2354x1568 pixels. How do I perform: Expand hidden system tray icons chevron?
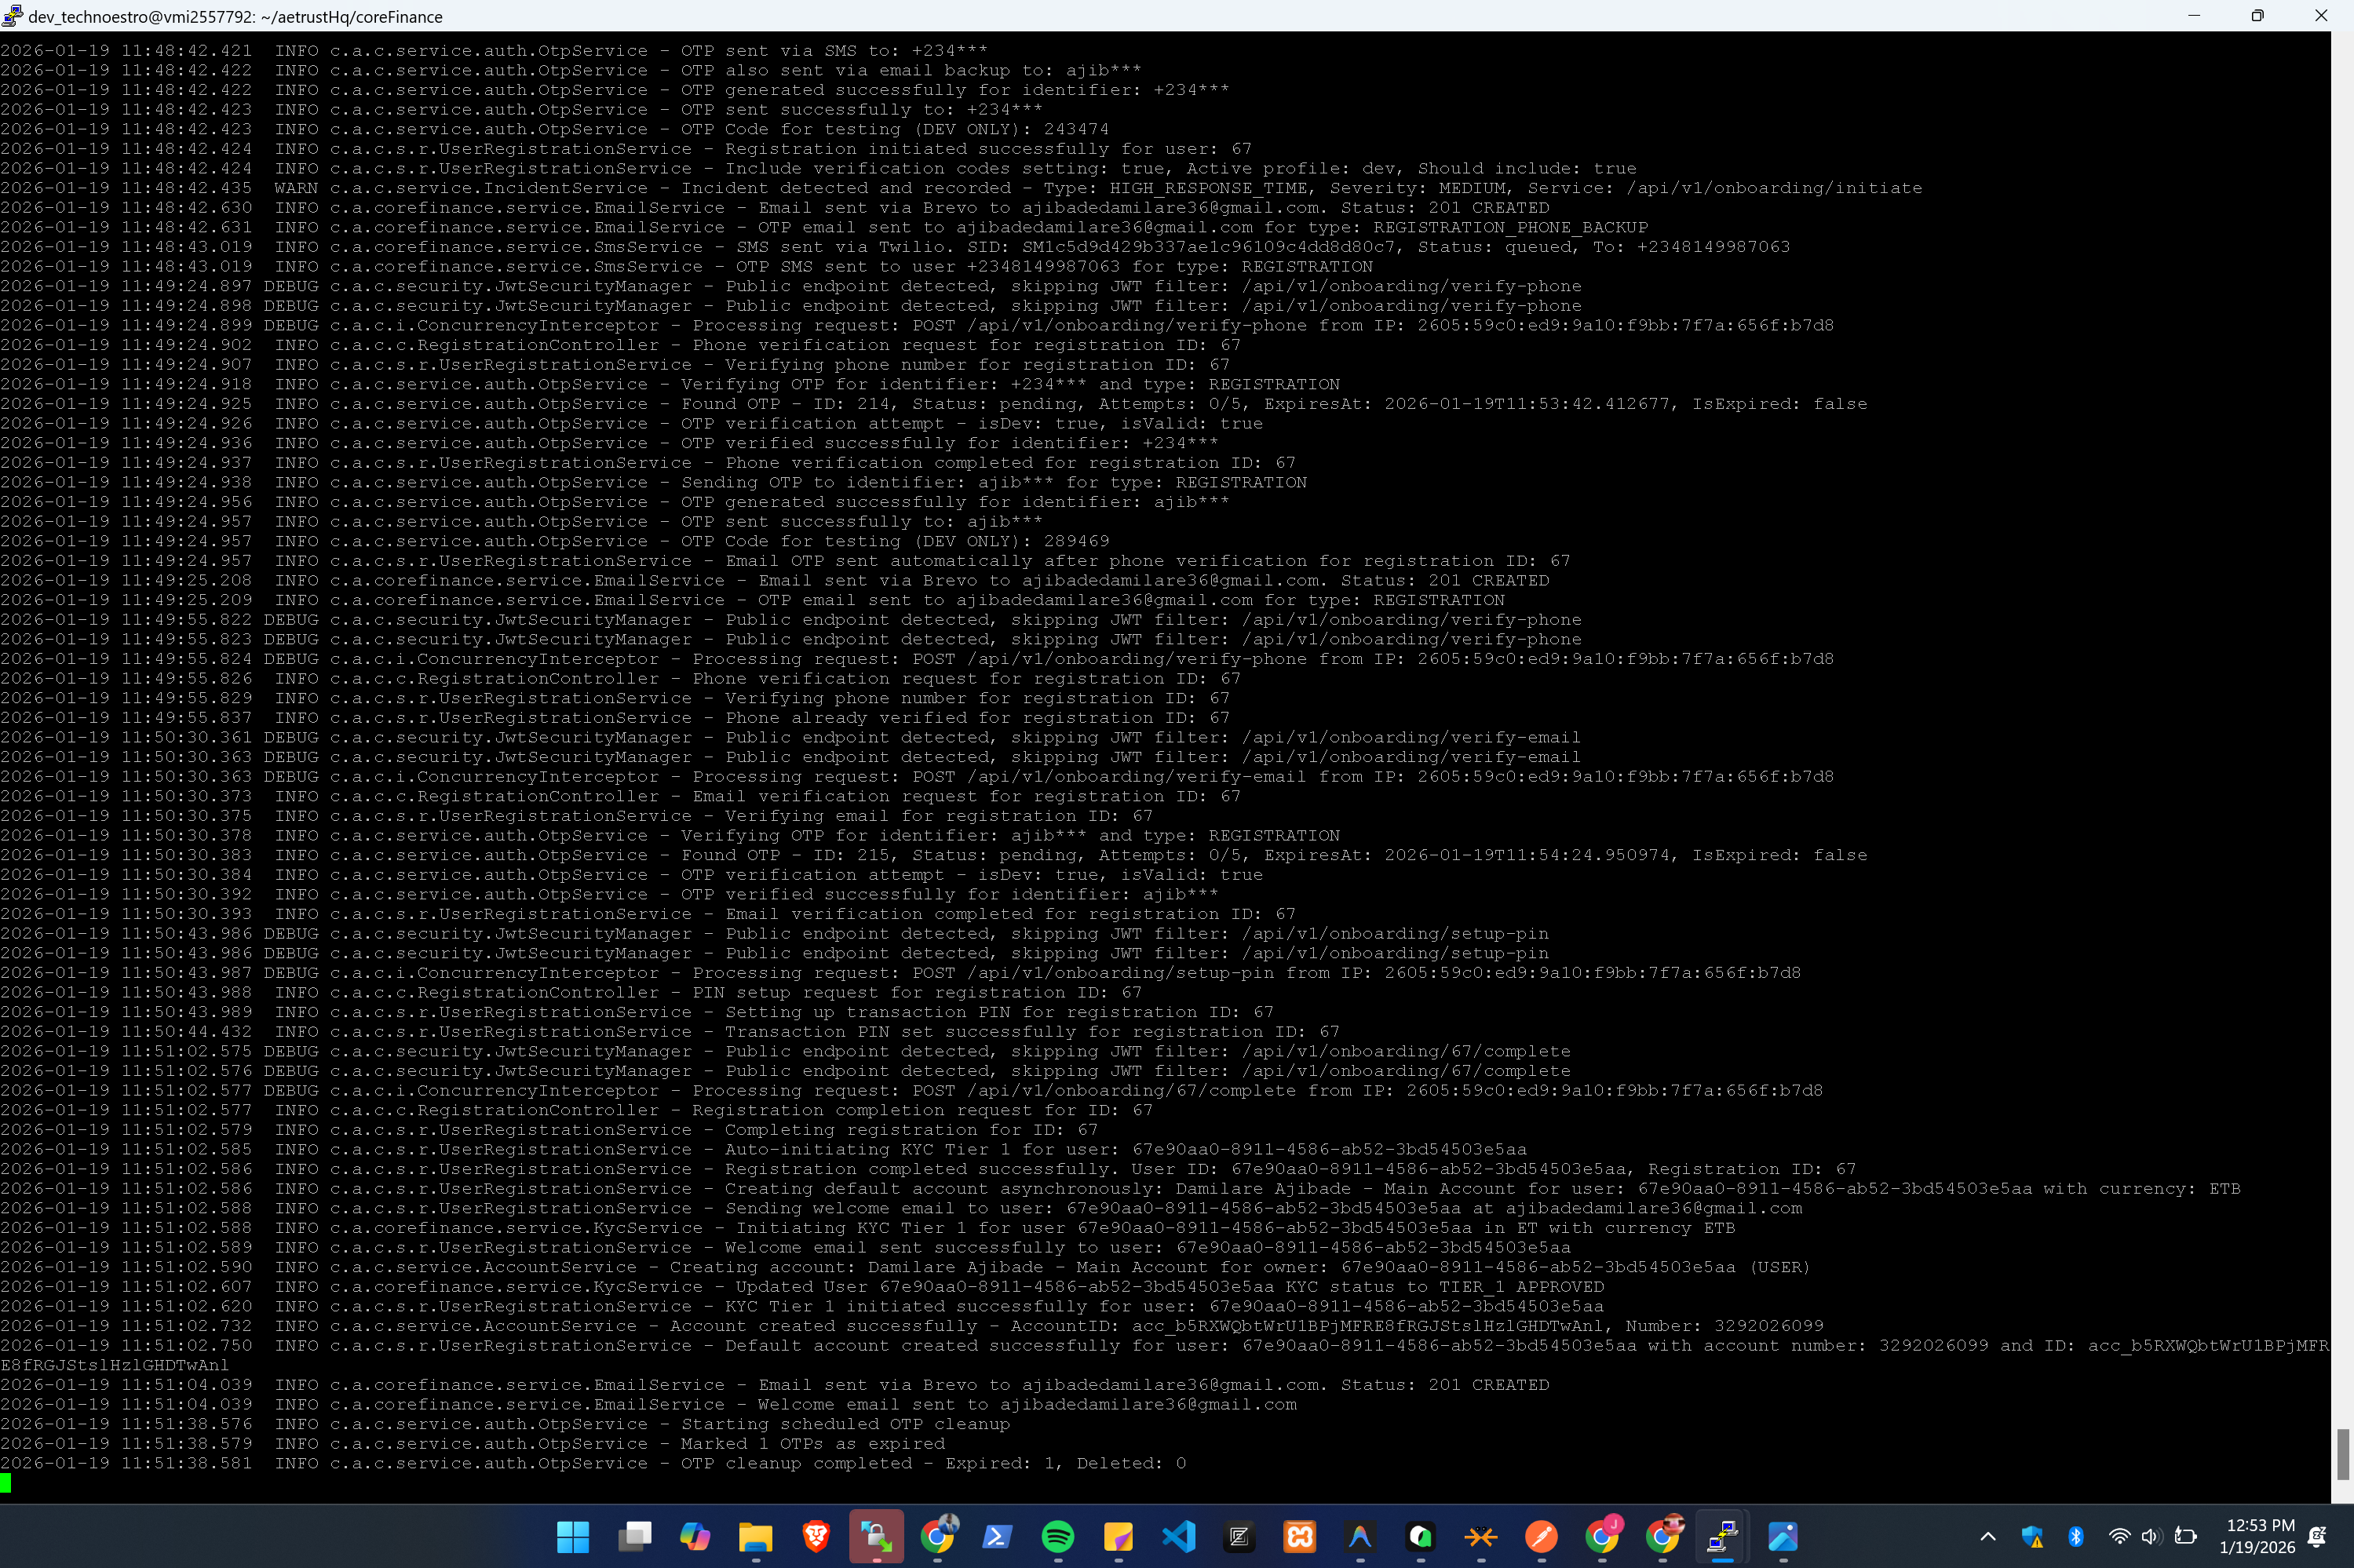1988,1536
